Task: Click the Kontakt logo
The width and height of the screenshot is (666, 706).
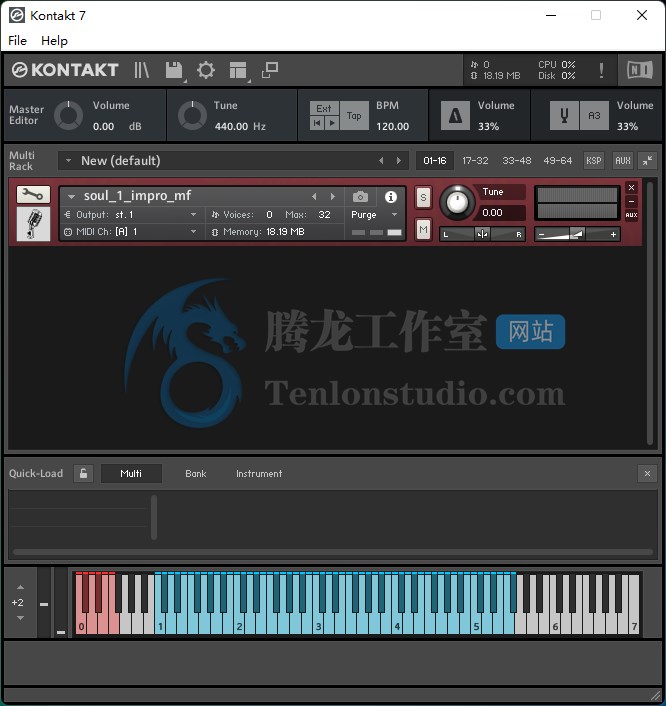Action: [x=65, y=70]
